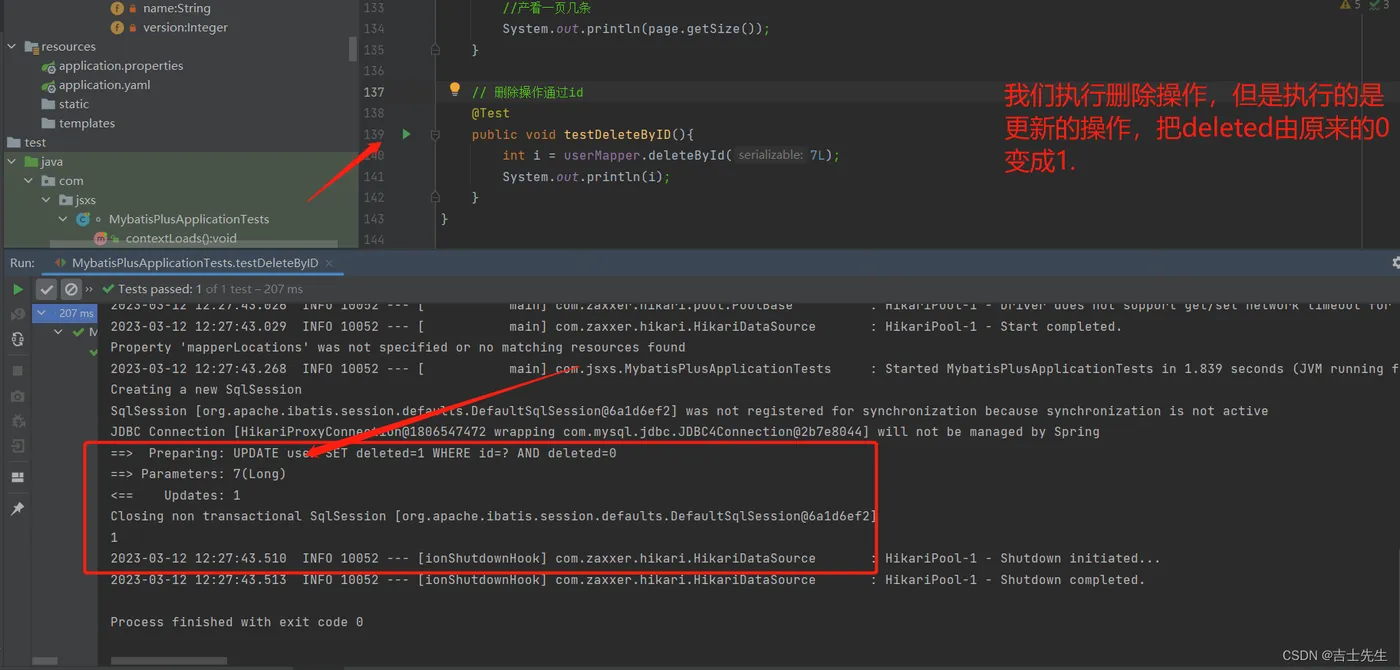Click 'Creating a new SqlSession' console line
Viewport: 1400px width, 670px height.
pos(206,390)
